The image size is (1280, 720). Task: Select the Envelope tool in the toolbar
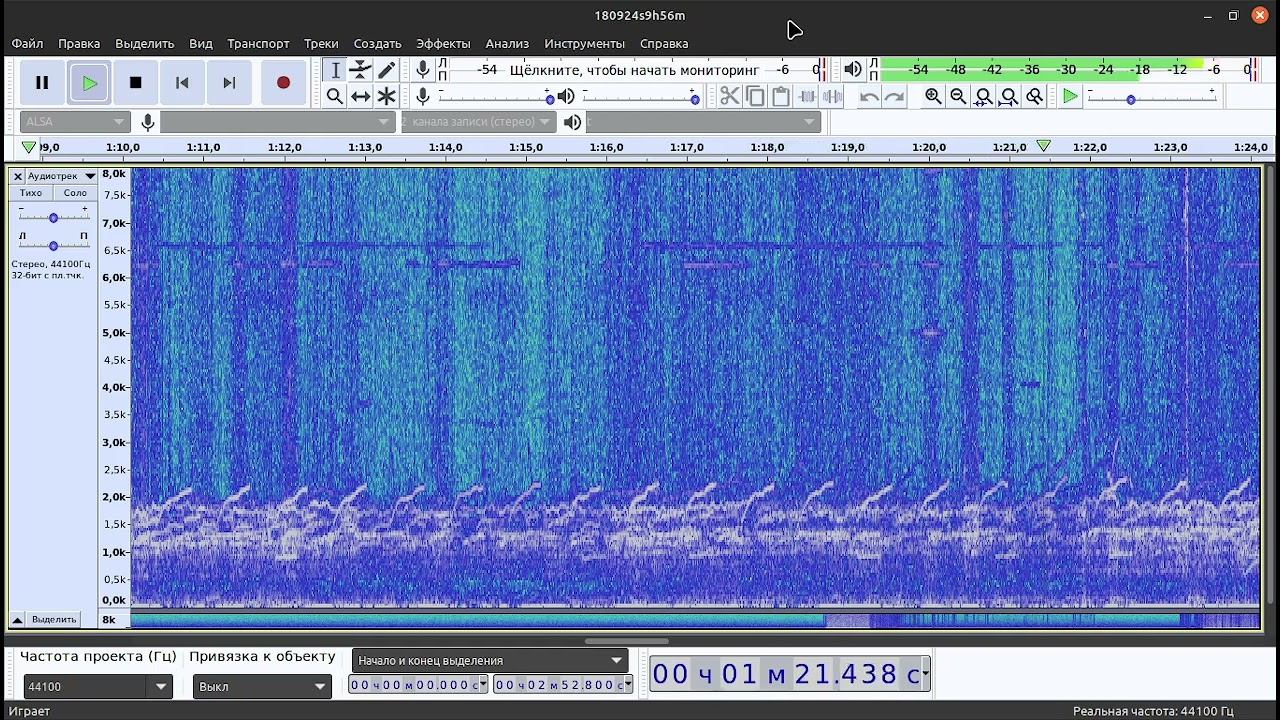[x=360, y=70]
